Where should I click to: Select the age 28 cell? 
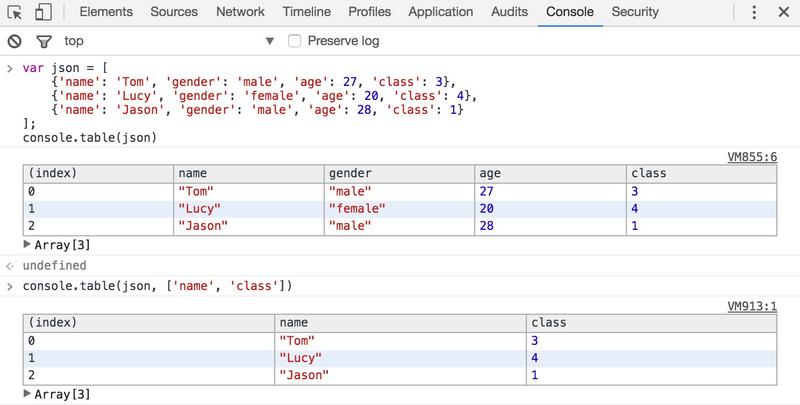551,226
